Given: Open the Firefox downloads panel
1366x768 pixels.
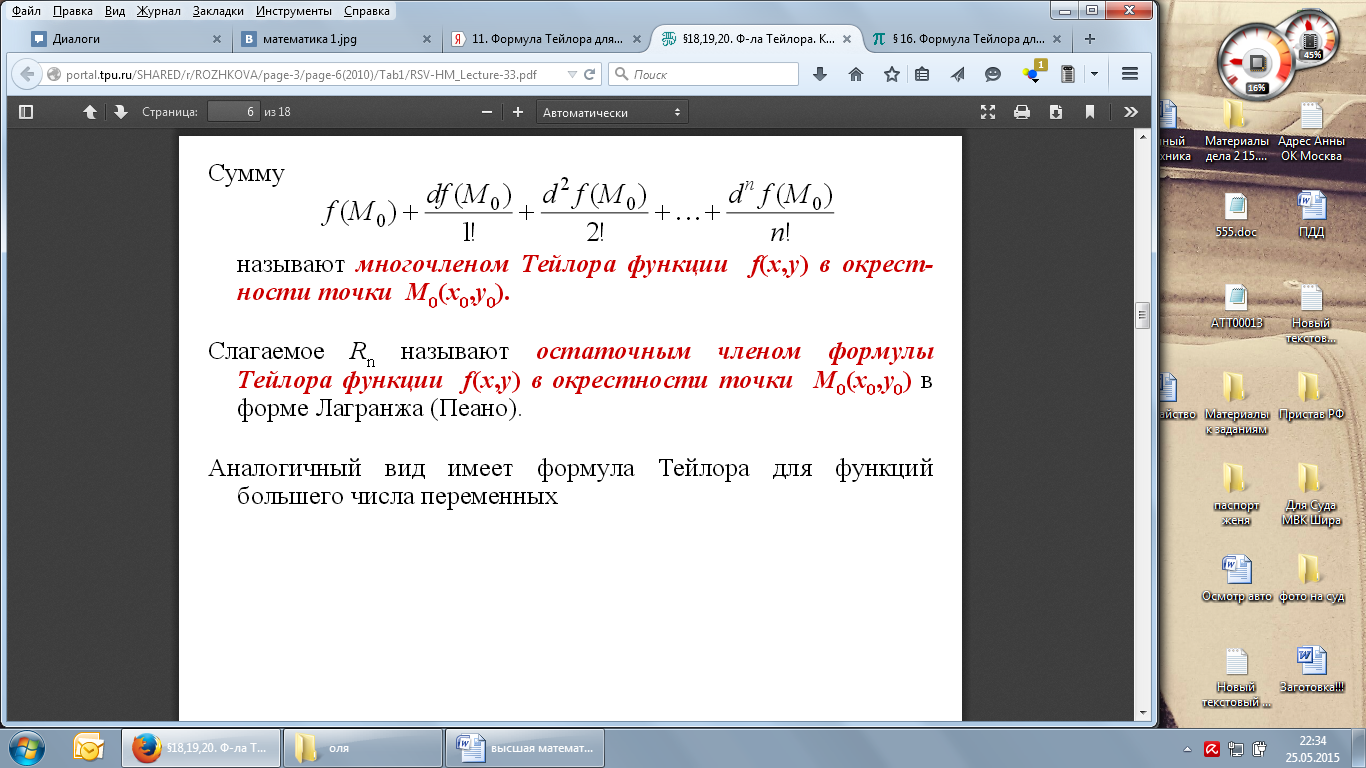Looking at the screenshot, I should [x=820, y=74].
